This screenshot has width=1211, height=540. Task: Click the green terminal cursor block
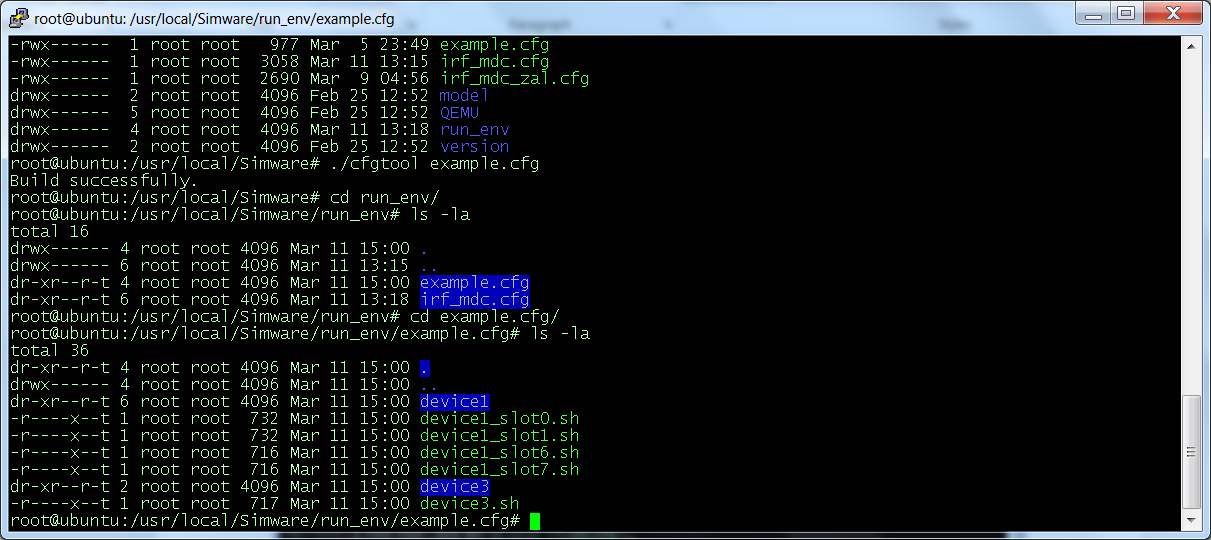535,521
